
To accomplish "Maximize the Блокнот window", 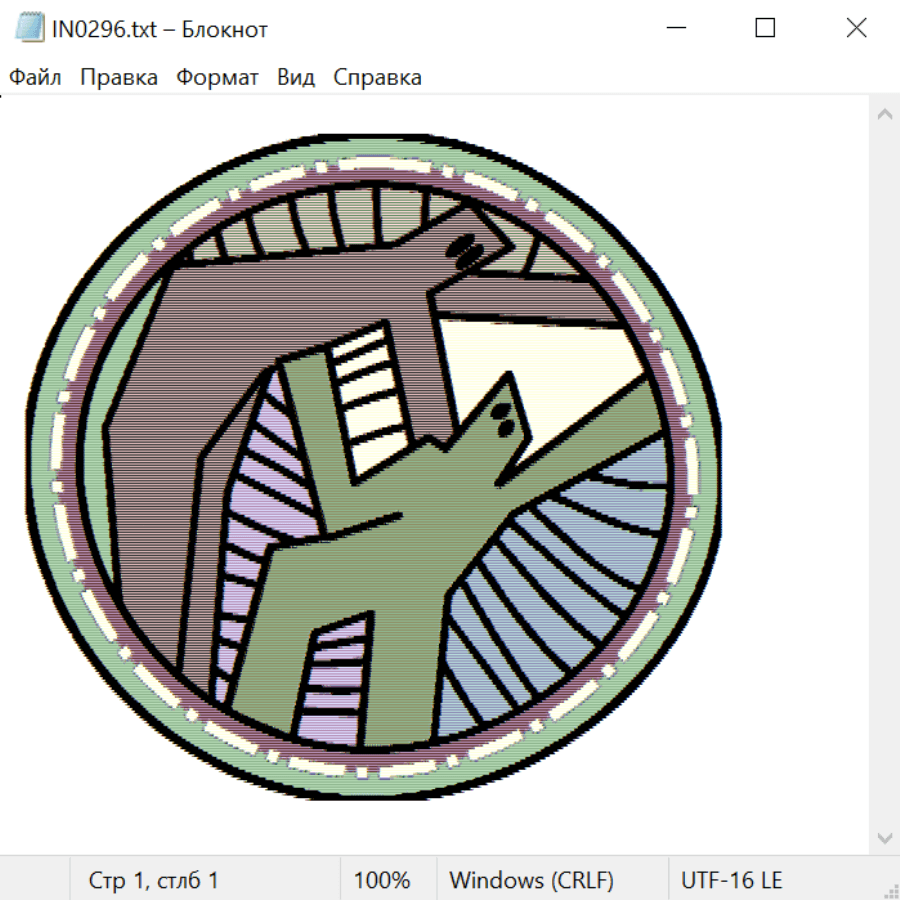I will pyautogui.click(x=765, y=29).
